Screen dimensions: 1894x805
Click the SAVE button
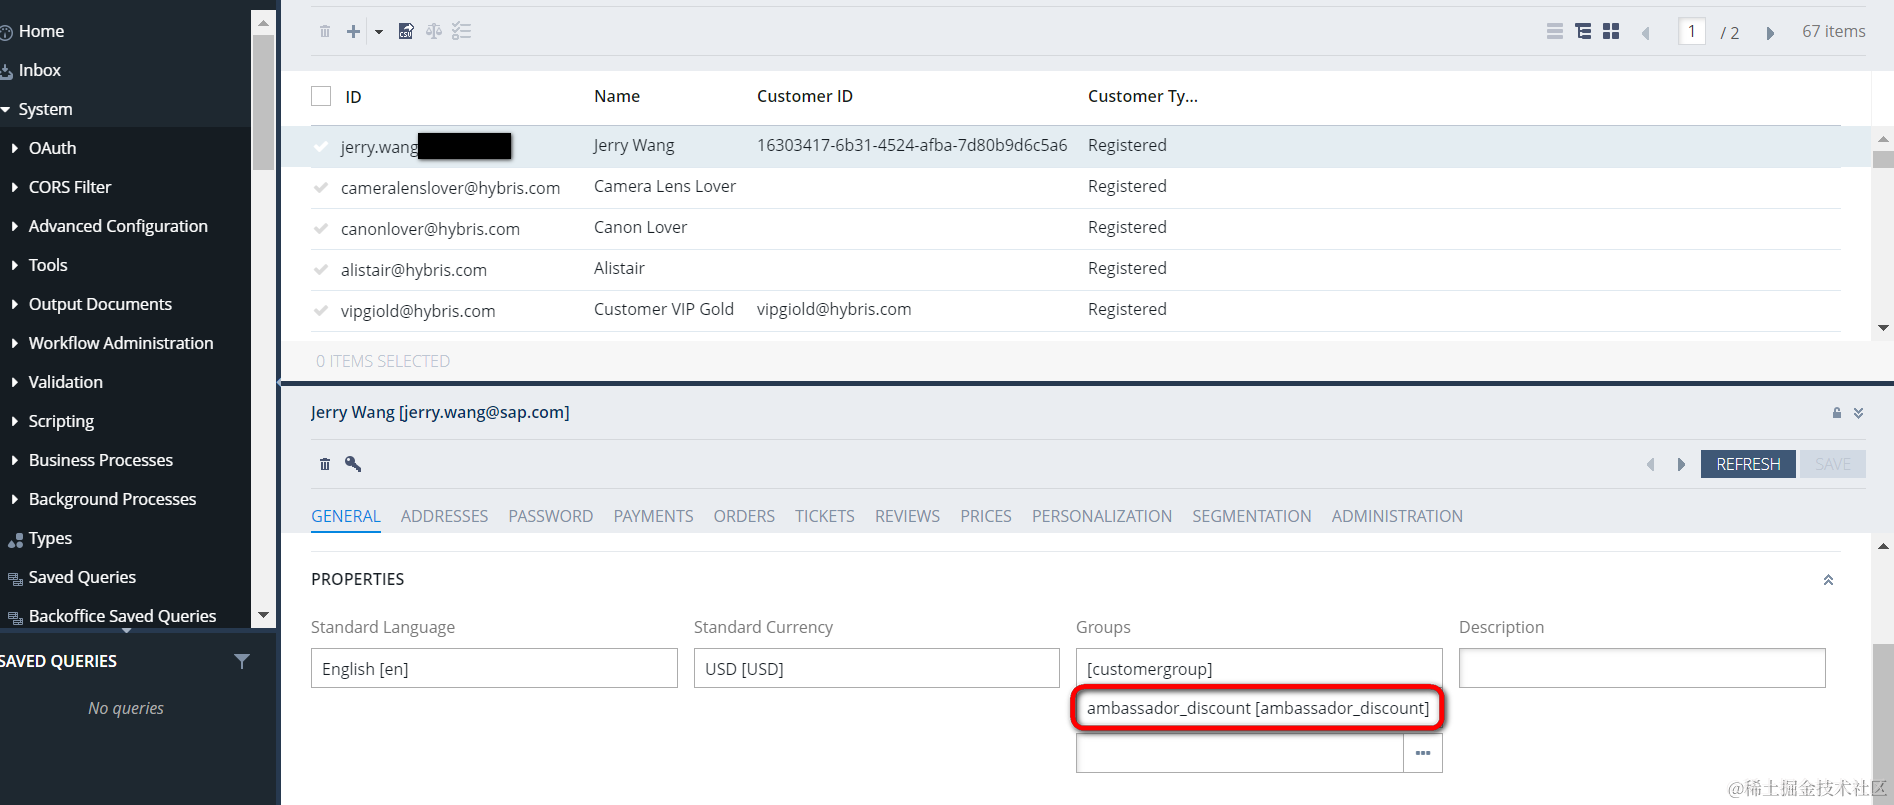1833,464
